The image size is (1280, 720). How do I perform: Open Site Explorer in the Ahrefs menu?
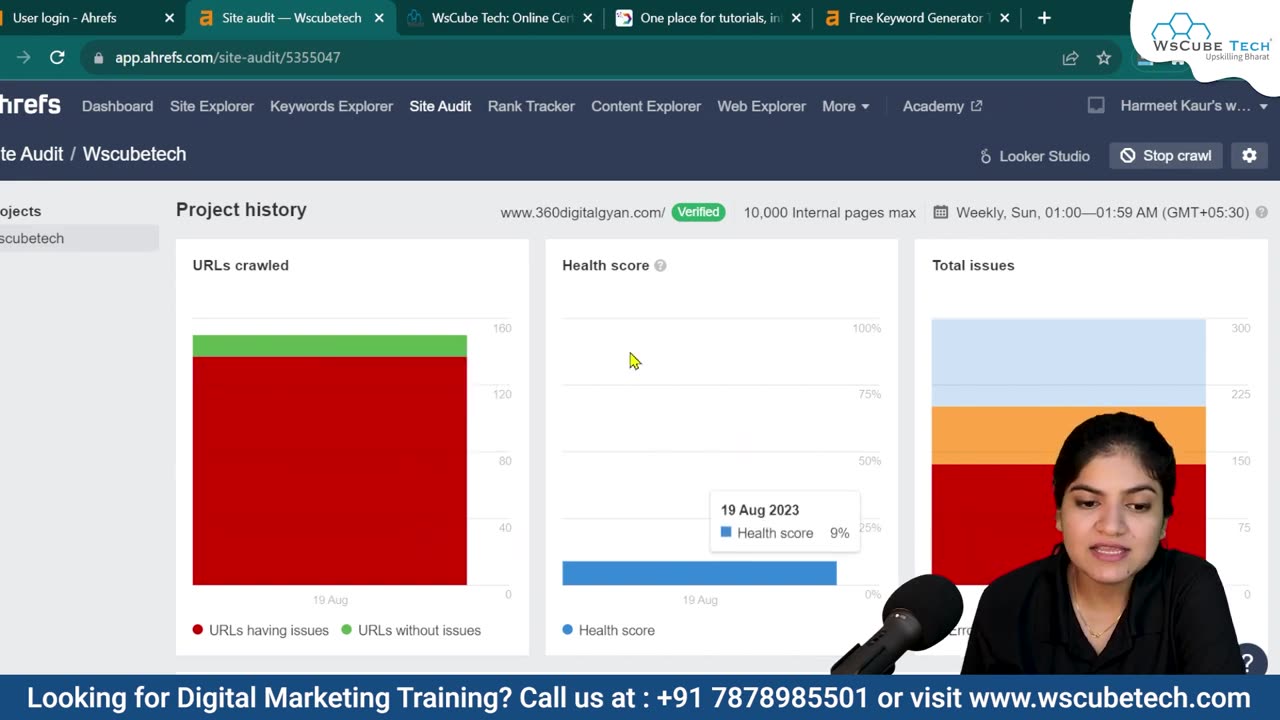coord(211,106)
